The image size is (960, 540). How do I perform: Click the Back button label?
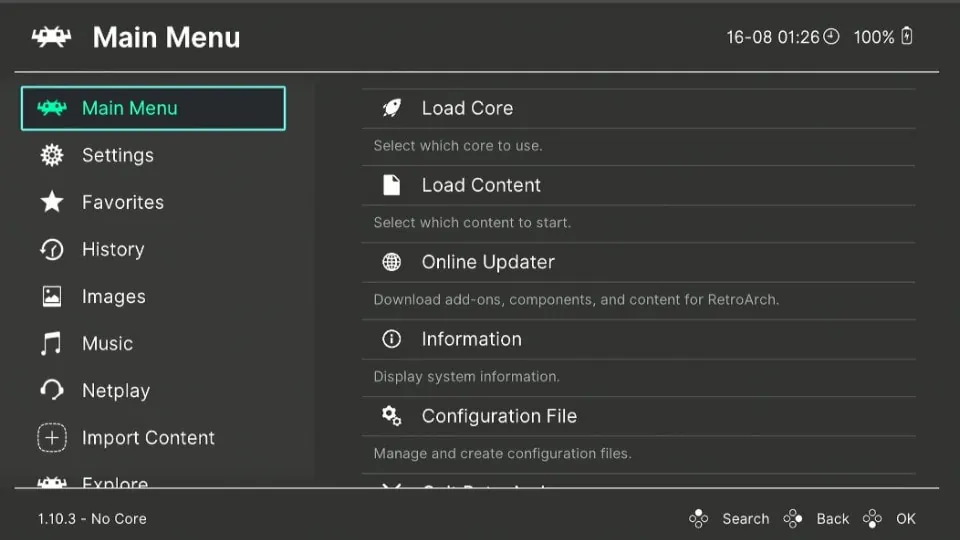(x=833, y=519)
